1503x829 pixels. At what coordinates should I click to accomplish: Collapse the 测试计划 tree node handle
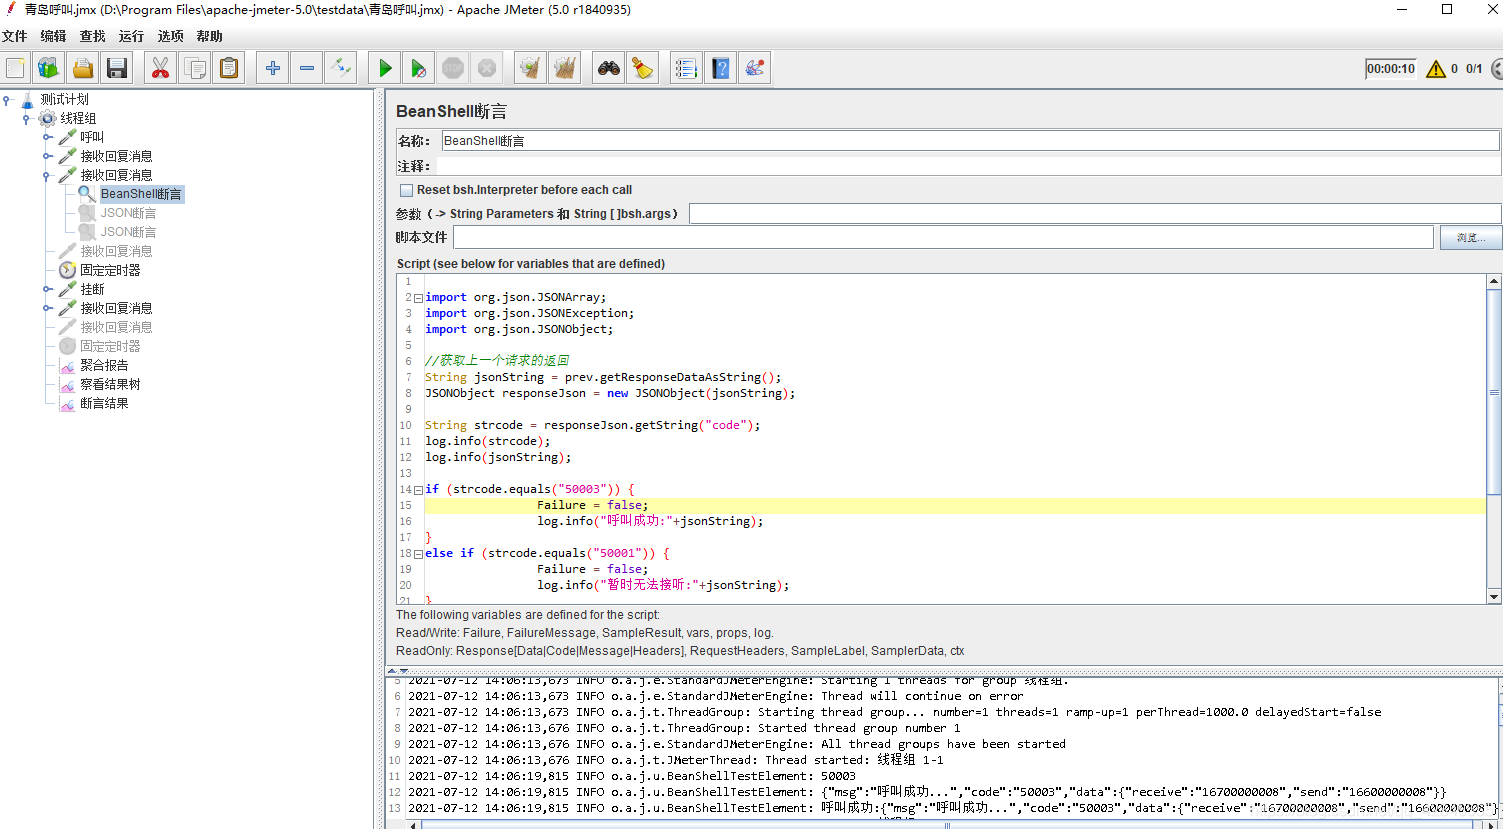pos(7,99)
